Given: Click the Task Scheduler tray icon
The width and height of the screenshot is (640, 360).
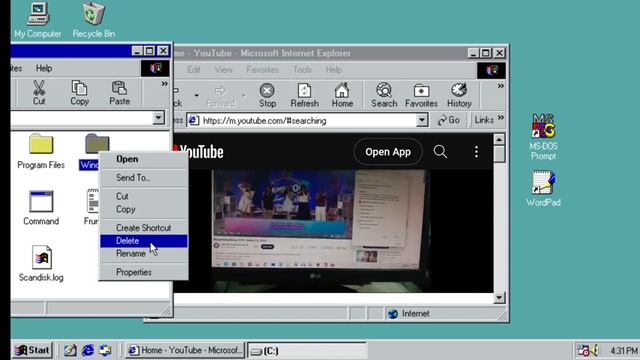Looking at the screenshot, I should click(583, 350).
